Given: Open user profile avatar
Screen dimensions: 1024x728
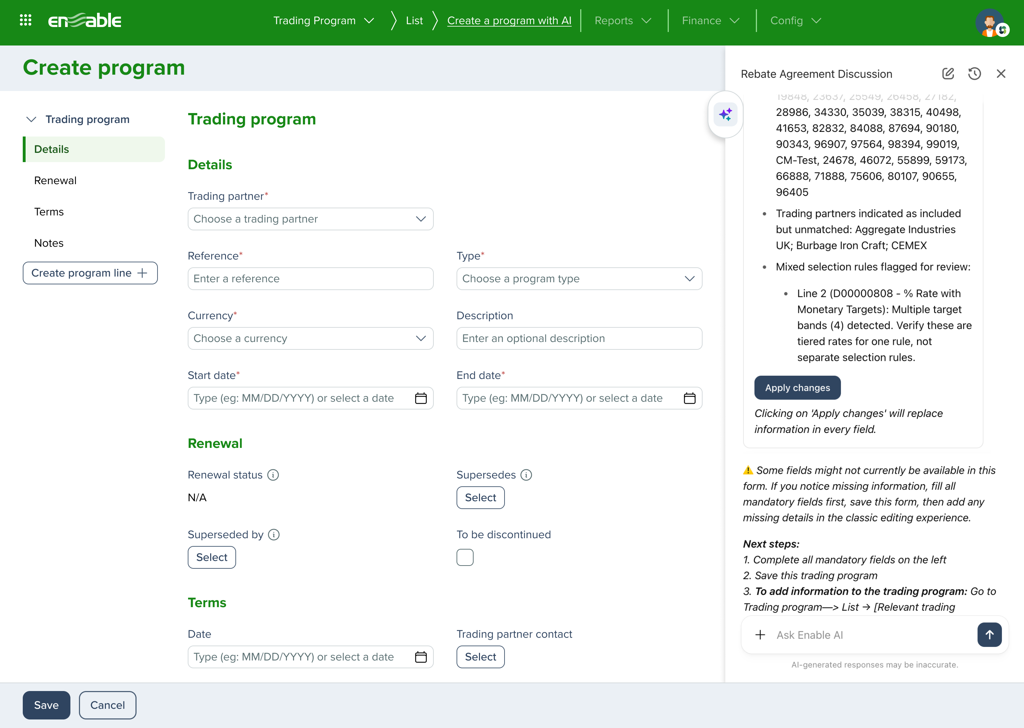Looking at the screenshot, I should click(990, 22).
